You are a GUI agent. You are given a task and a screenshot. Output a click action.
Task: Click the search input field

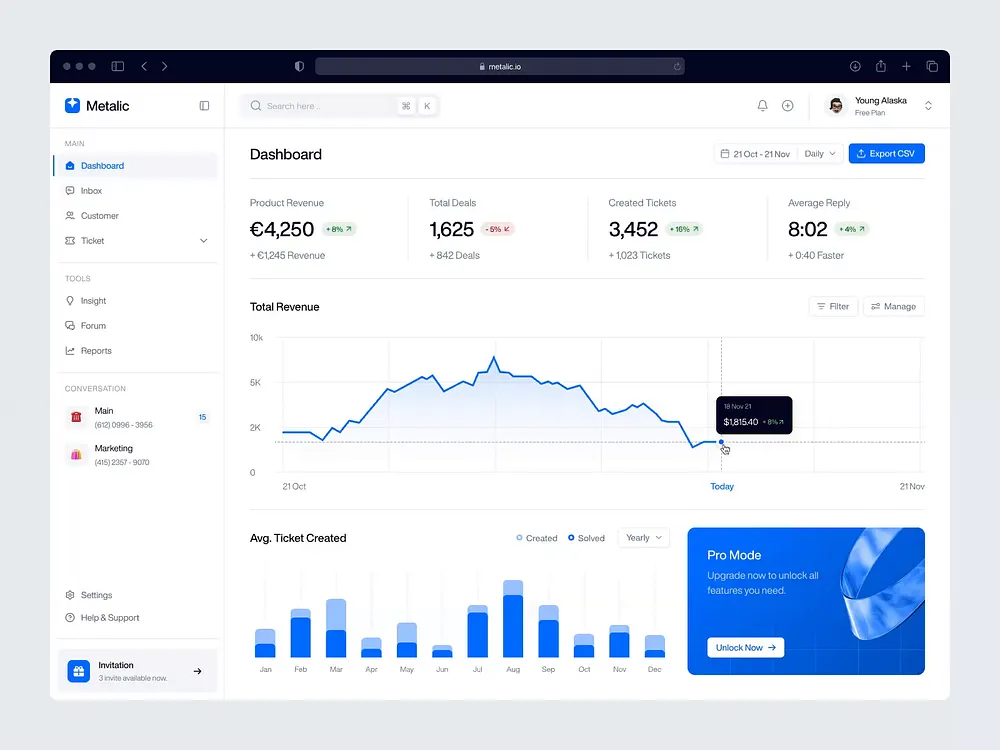320,105
